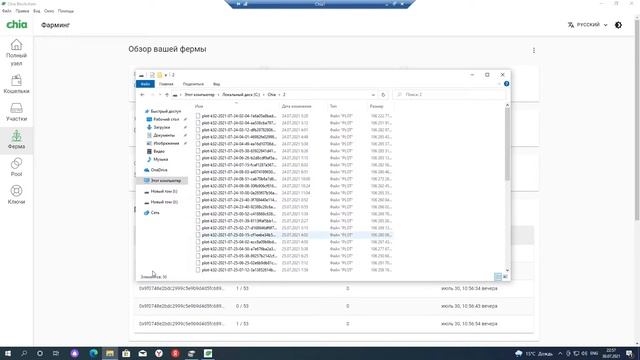640x360 pixels.
Task: Open Windows Start menu
Action: coord(7,353)
